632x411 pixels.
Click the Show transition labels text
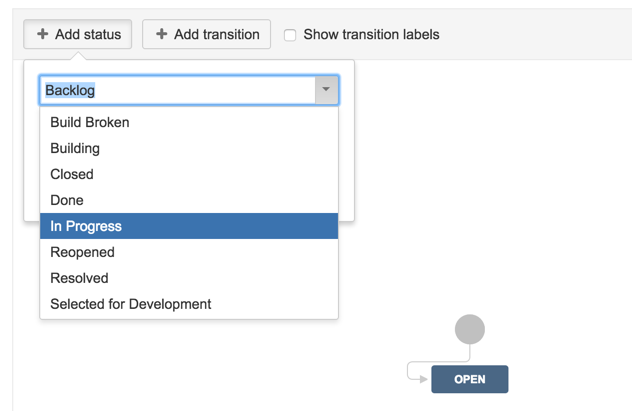(371, 35)
